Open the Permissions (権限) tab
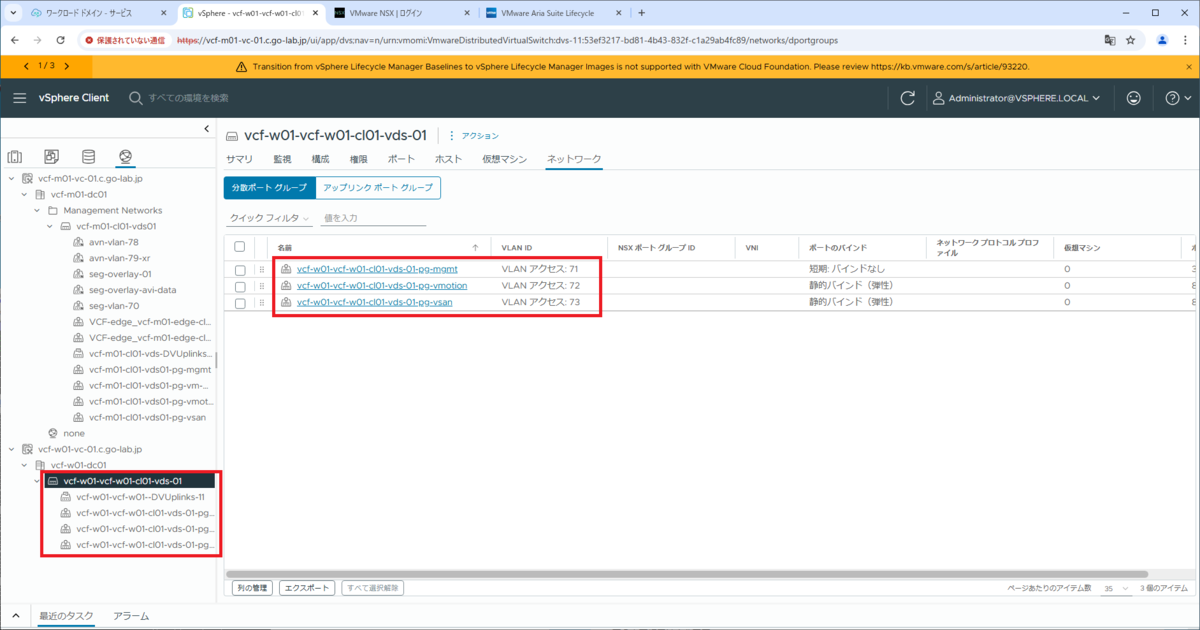This screenshot has height=630, width=1200. coord(358,159)
